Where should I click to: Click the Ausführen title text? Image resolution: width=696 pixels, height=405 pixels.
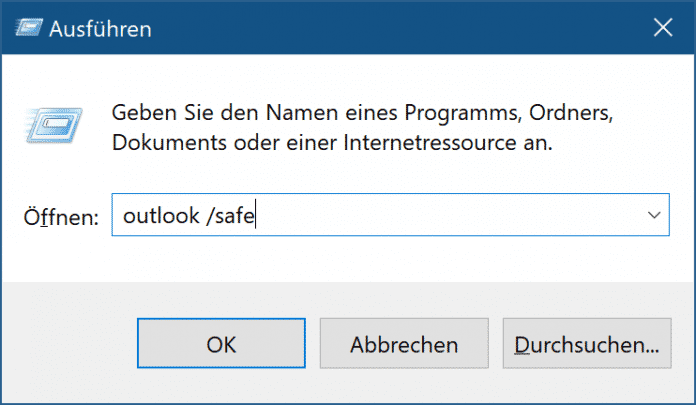(100, 30)
